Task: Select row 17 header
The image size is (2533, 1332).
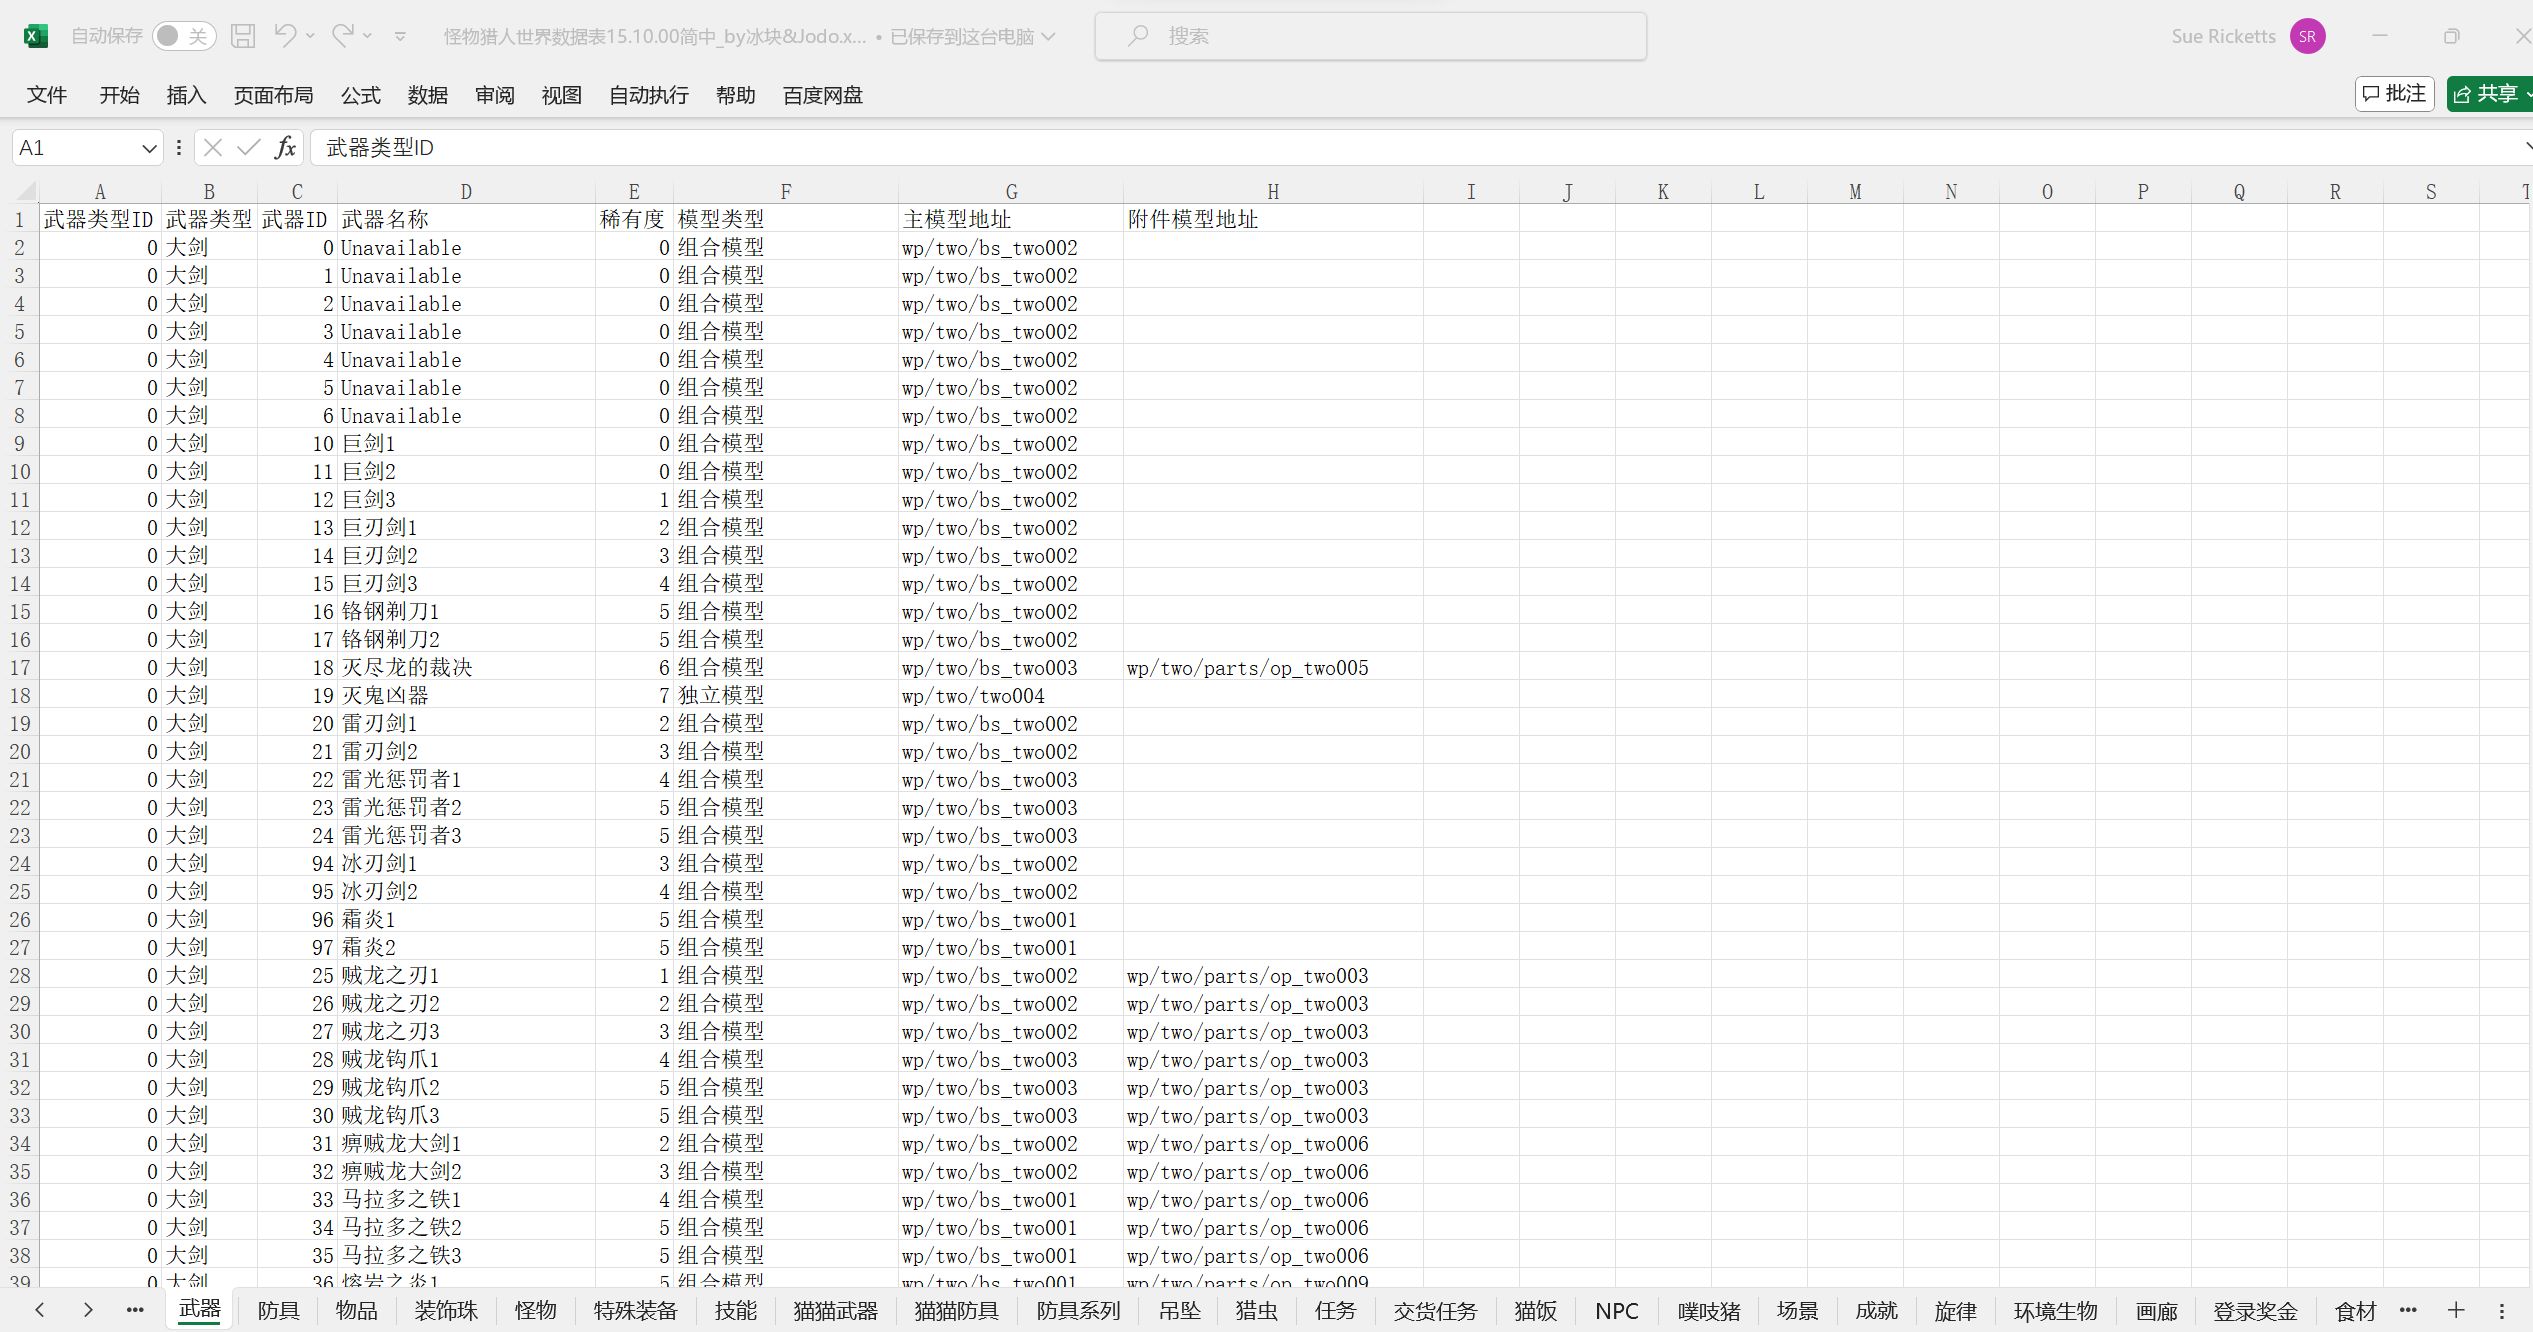Action: (20, 668)
